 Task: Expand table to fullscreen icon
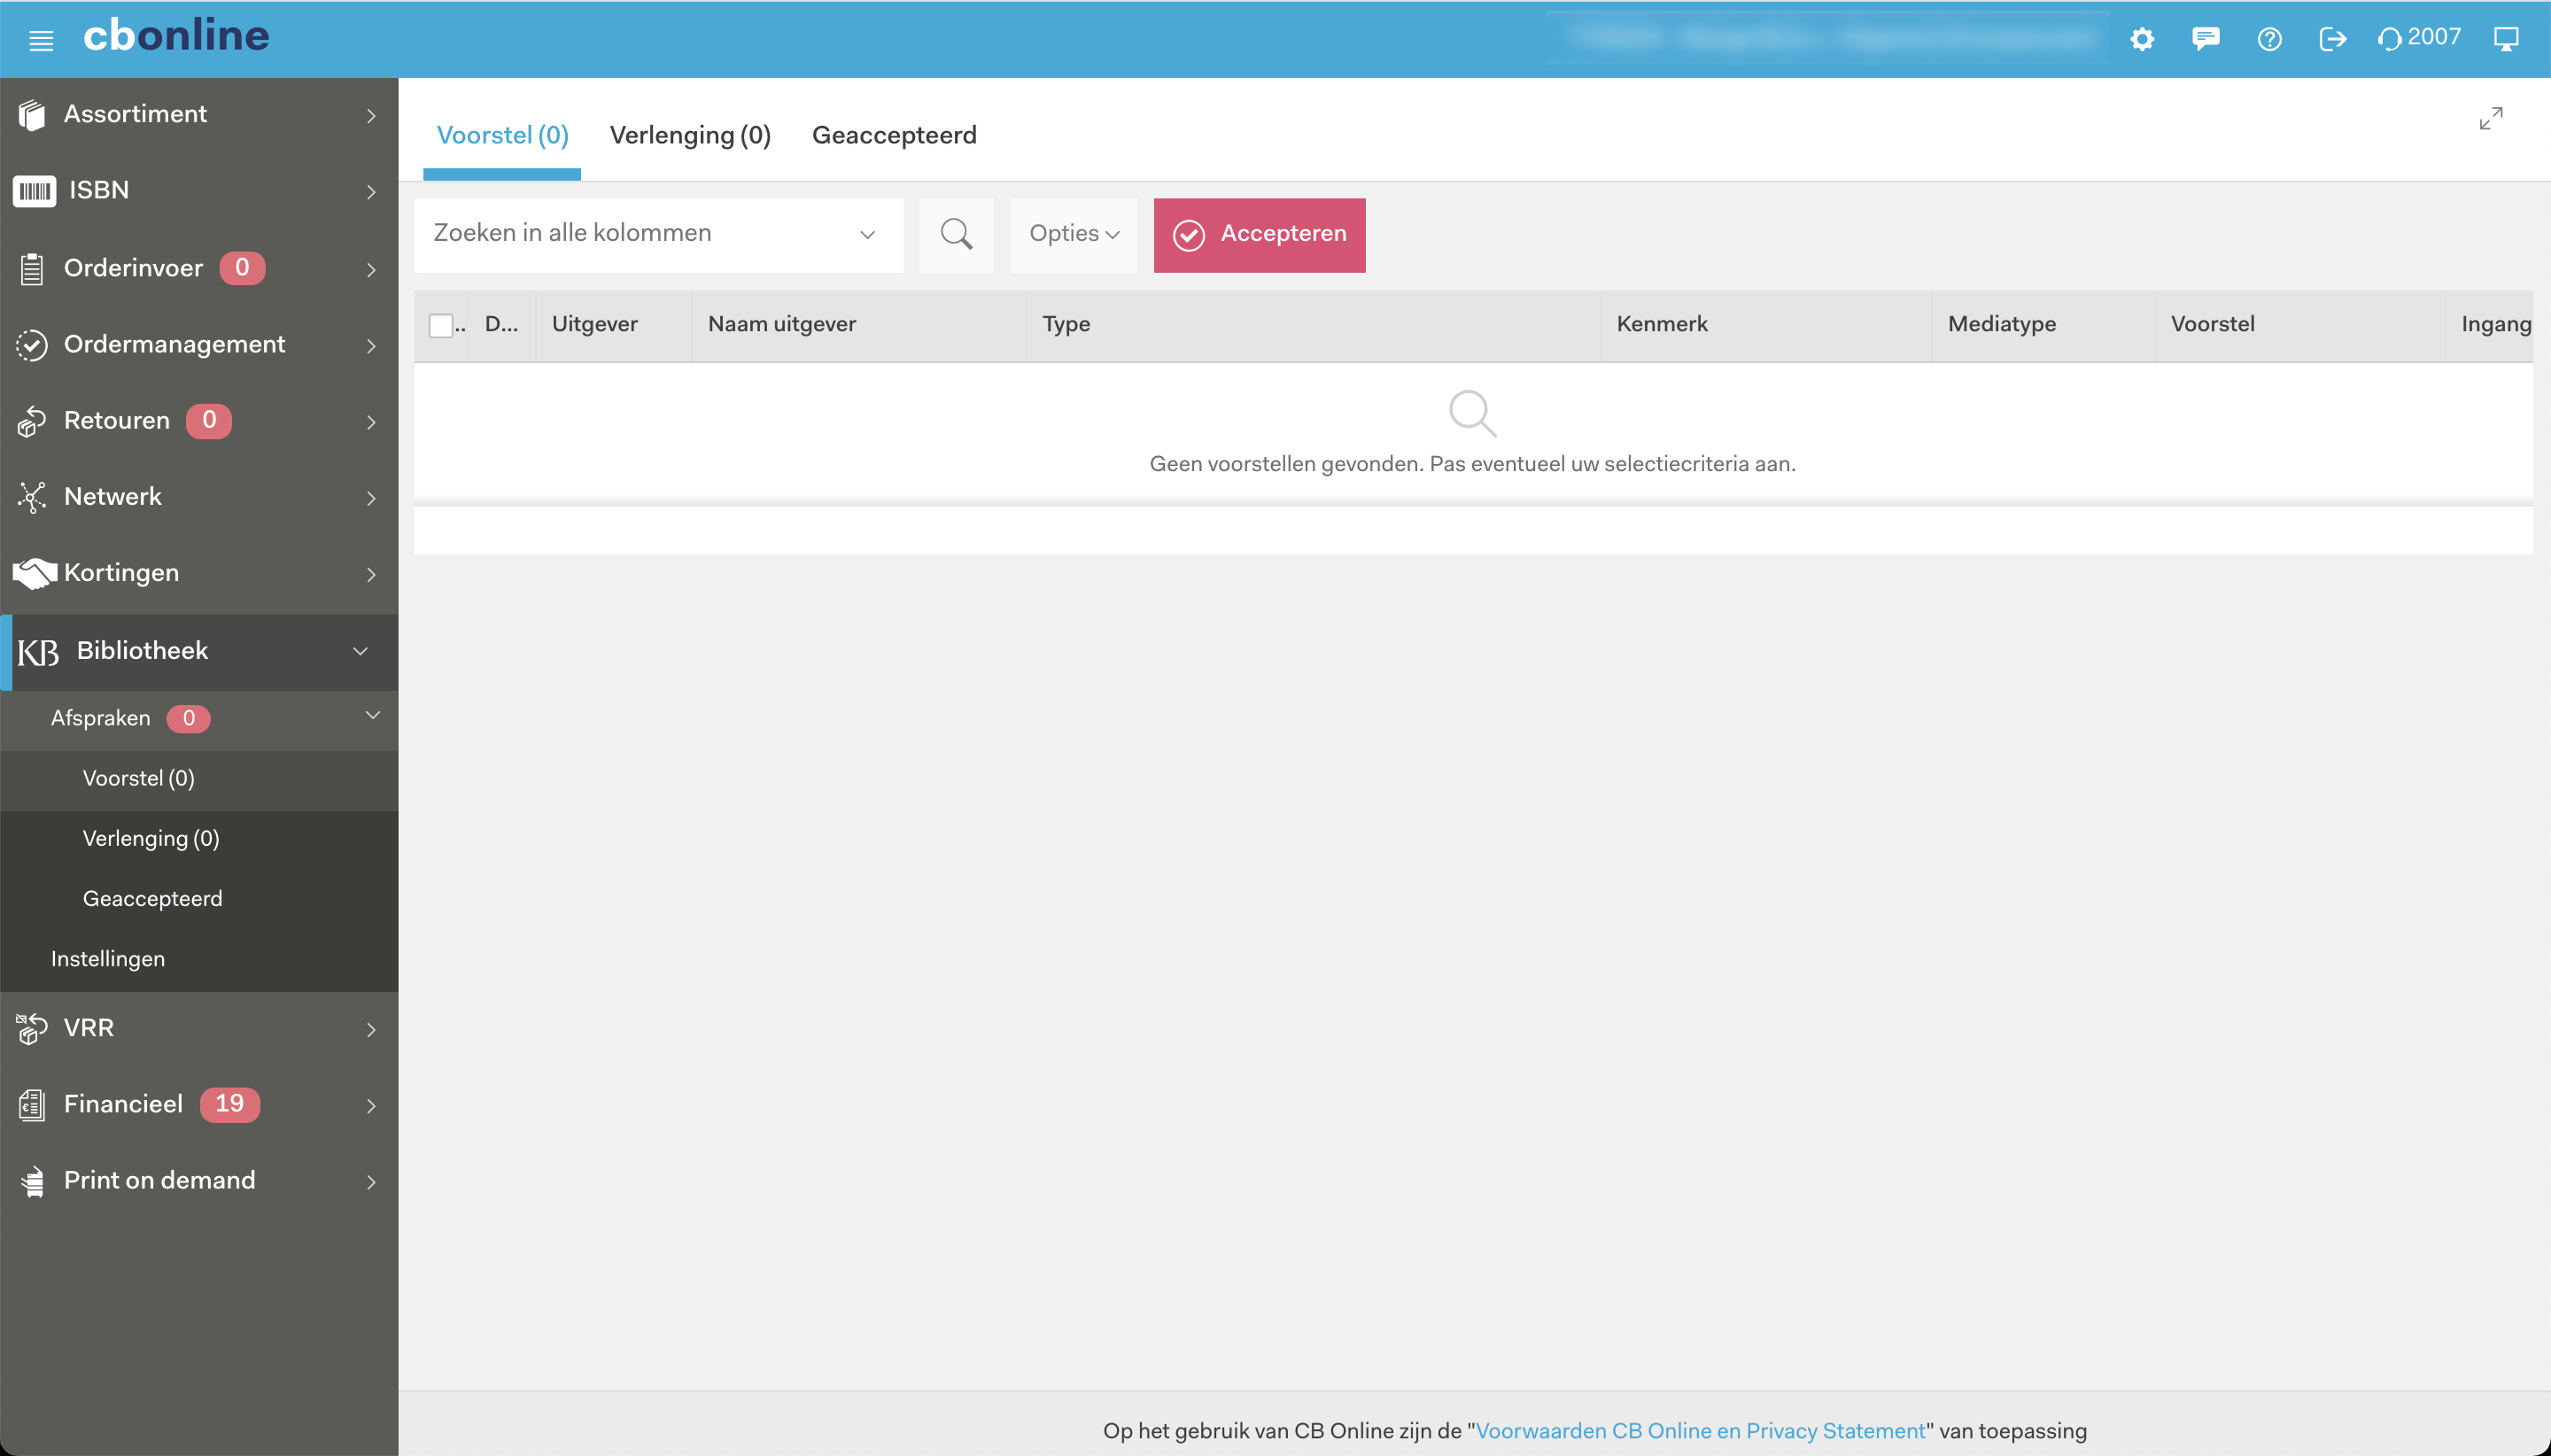tap(2491, 118)
